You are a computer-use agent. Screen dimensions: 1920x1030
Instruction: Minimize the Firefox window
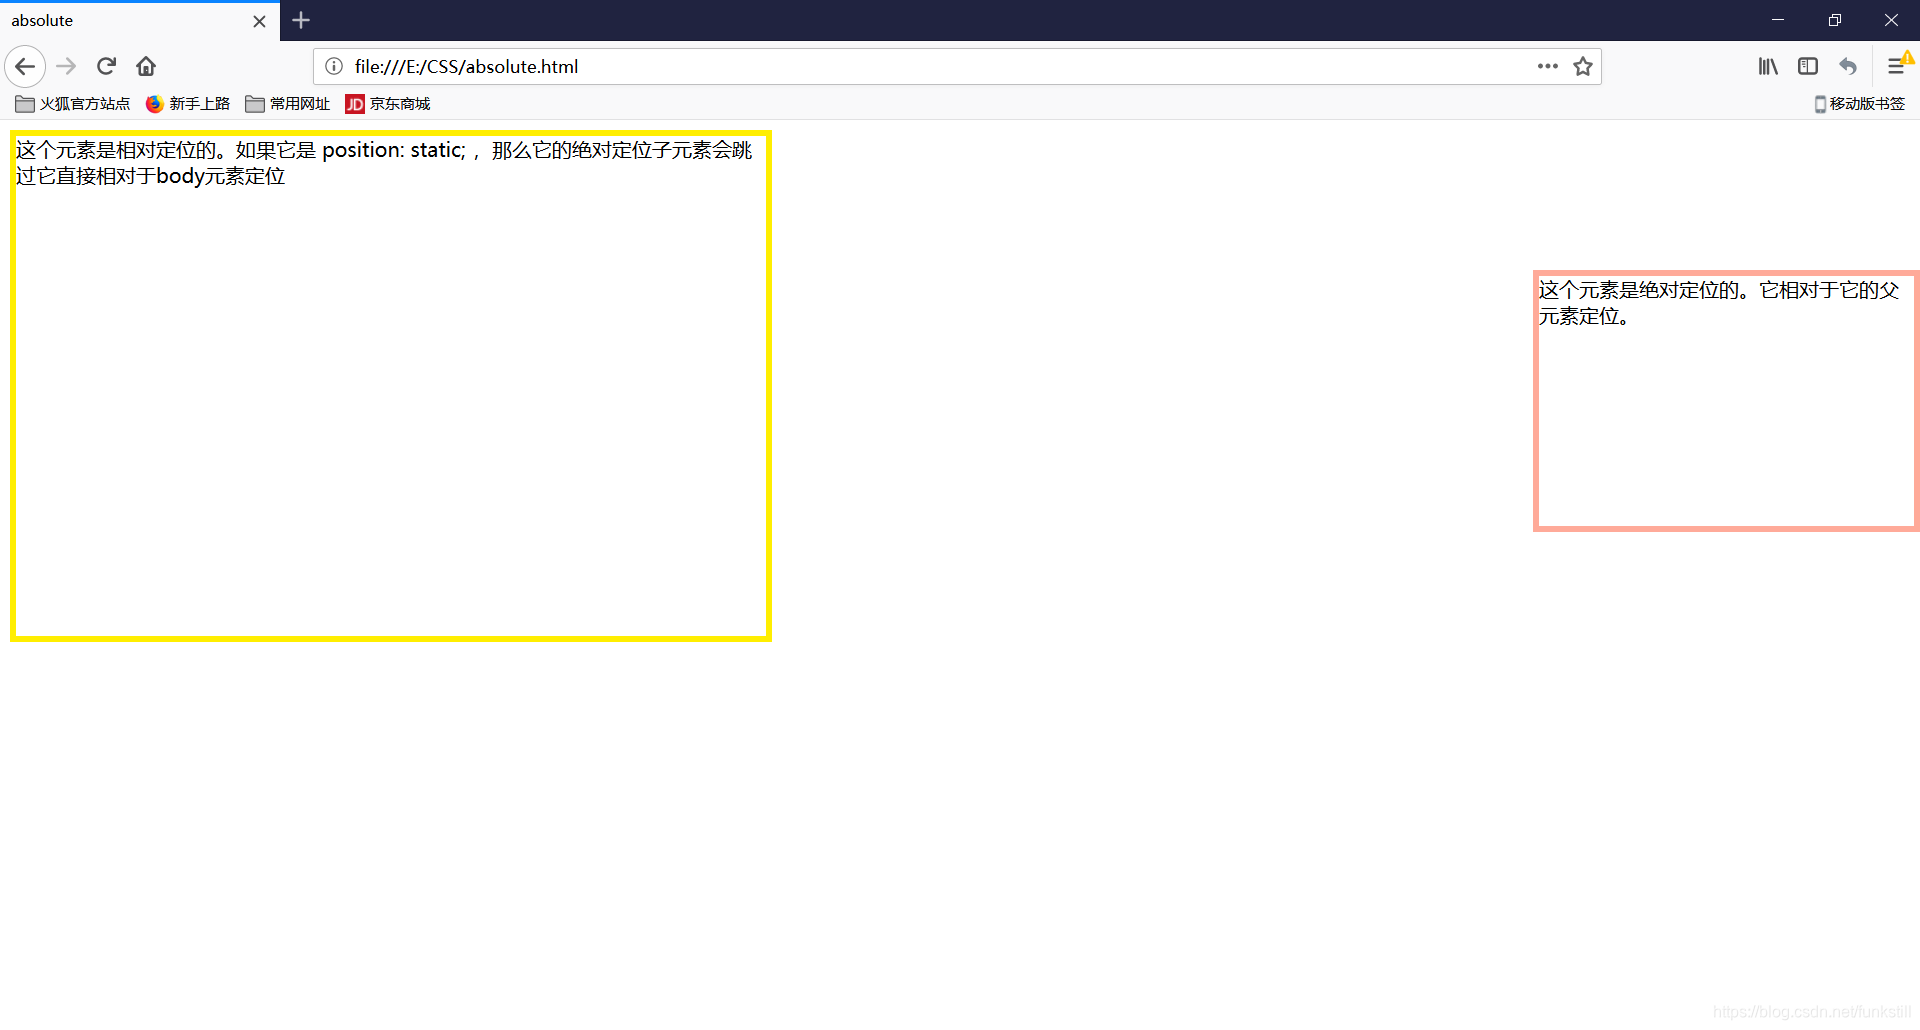click(x=1778, y=20)
